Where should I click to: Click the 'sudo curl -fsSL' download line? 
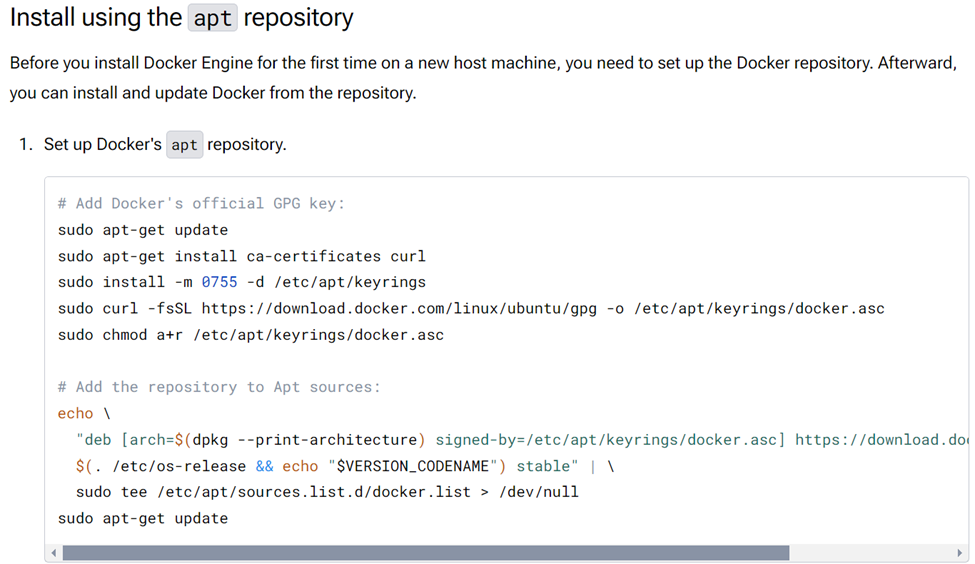(471, 308)
